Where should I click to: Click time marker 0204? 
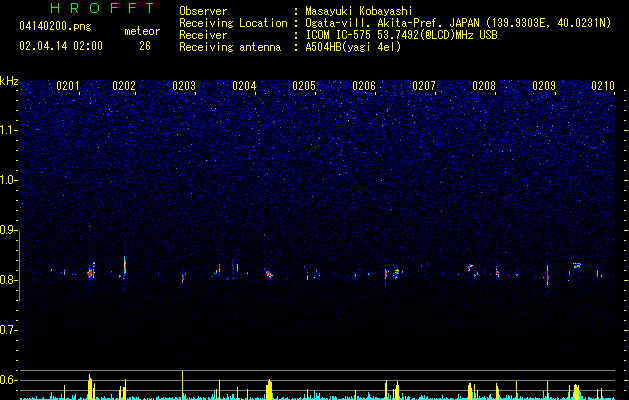point(244,86)
